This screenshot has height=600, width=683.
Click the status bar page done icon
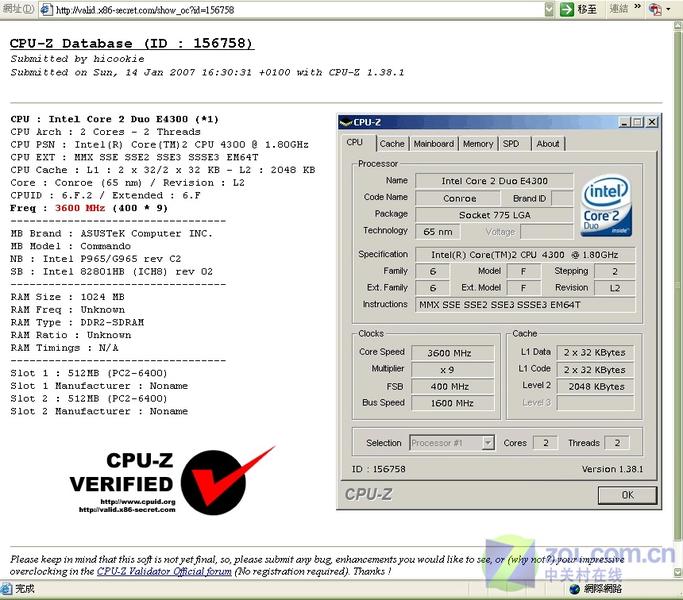tap(6, 589)
